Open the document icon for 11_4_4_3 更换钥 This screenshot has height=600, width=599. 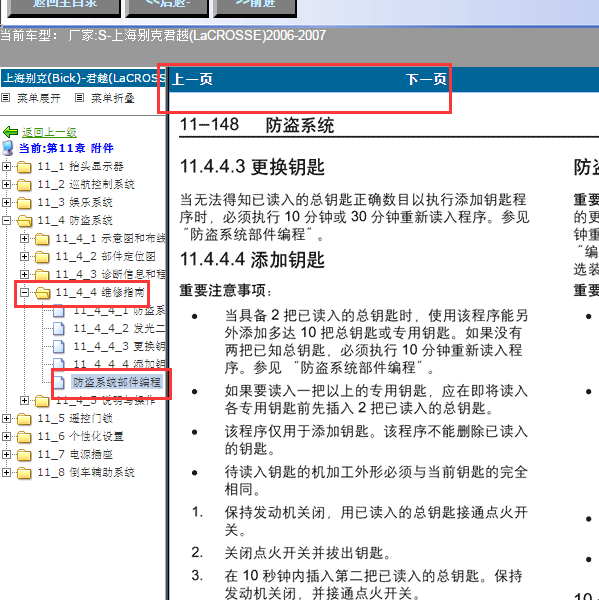click(x=59, y=346)
